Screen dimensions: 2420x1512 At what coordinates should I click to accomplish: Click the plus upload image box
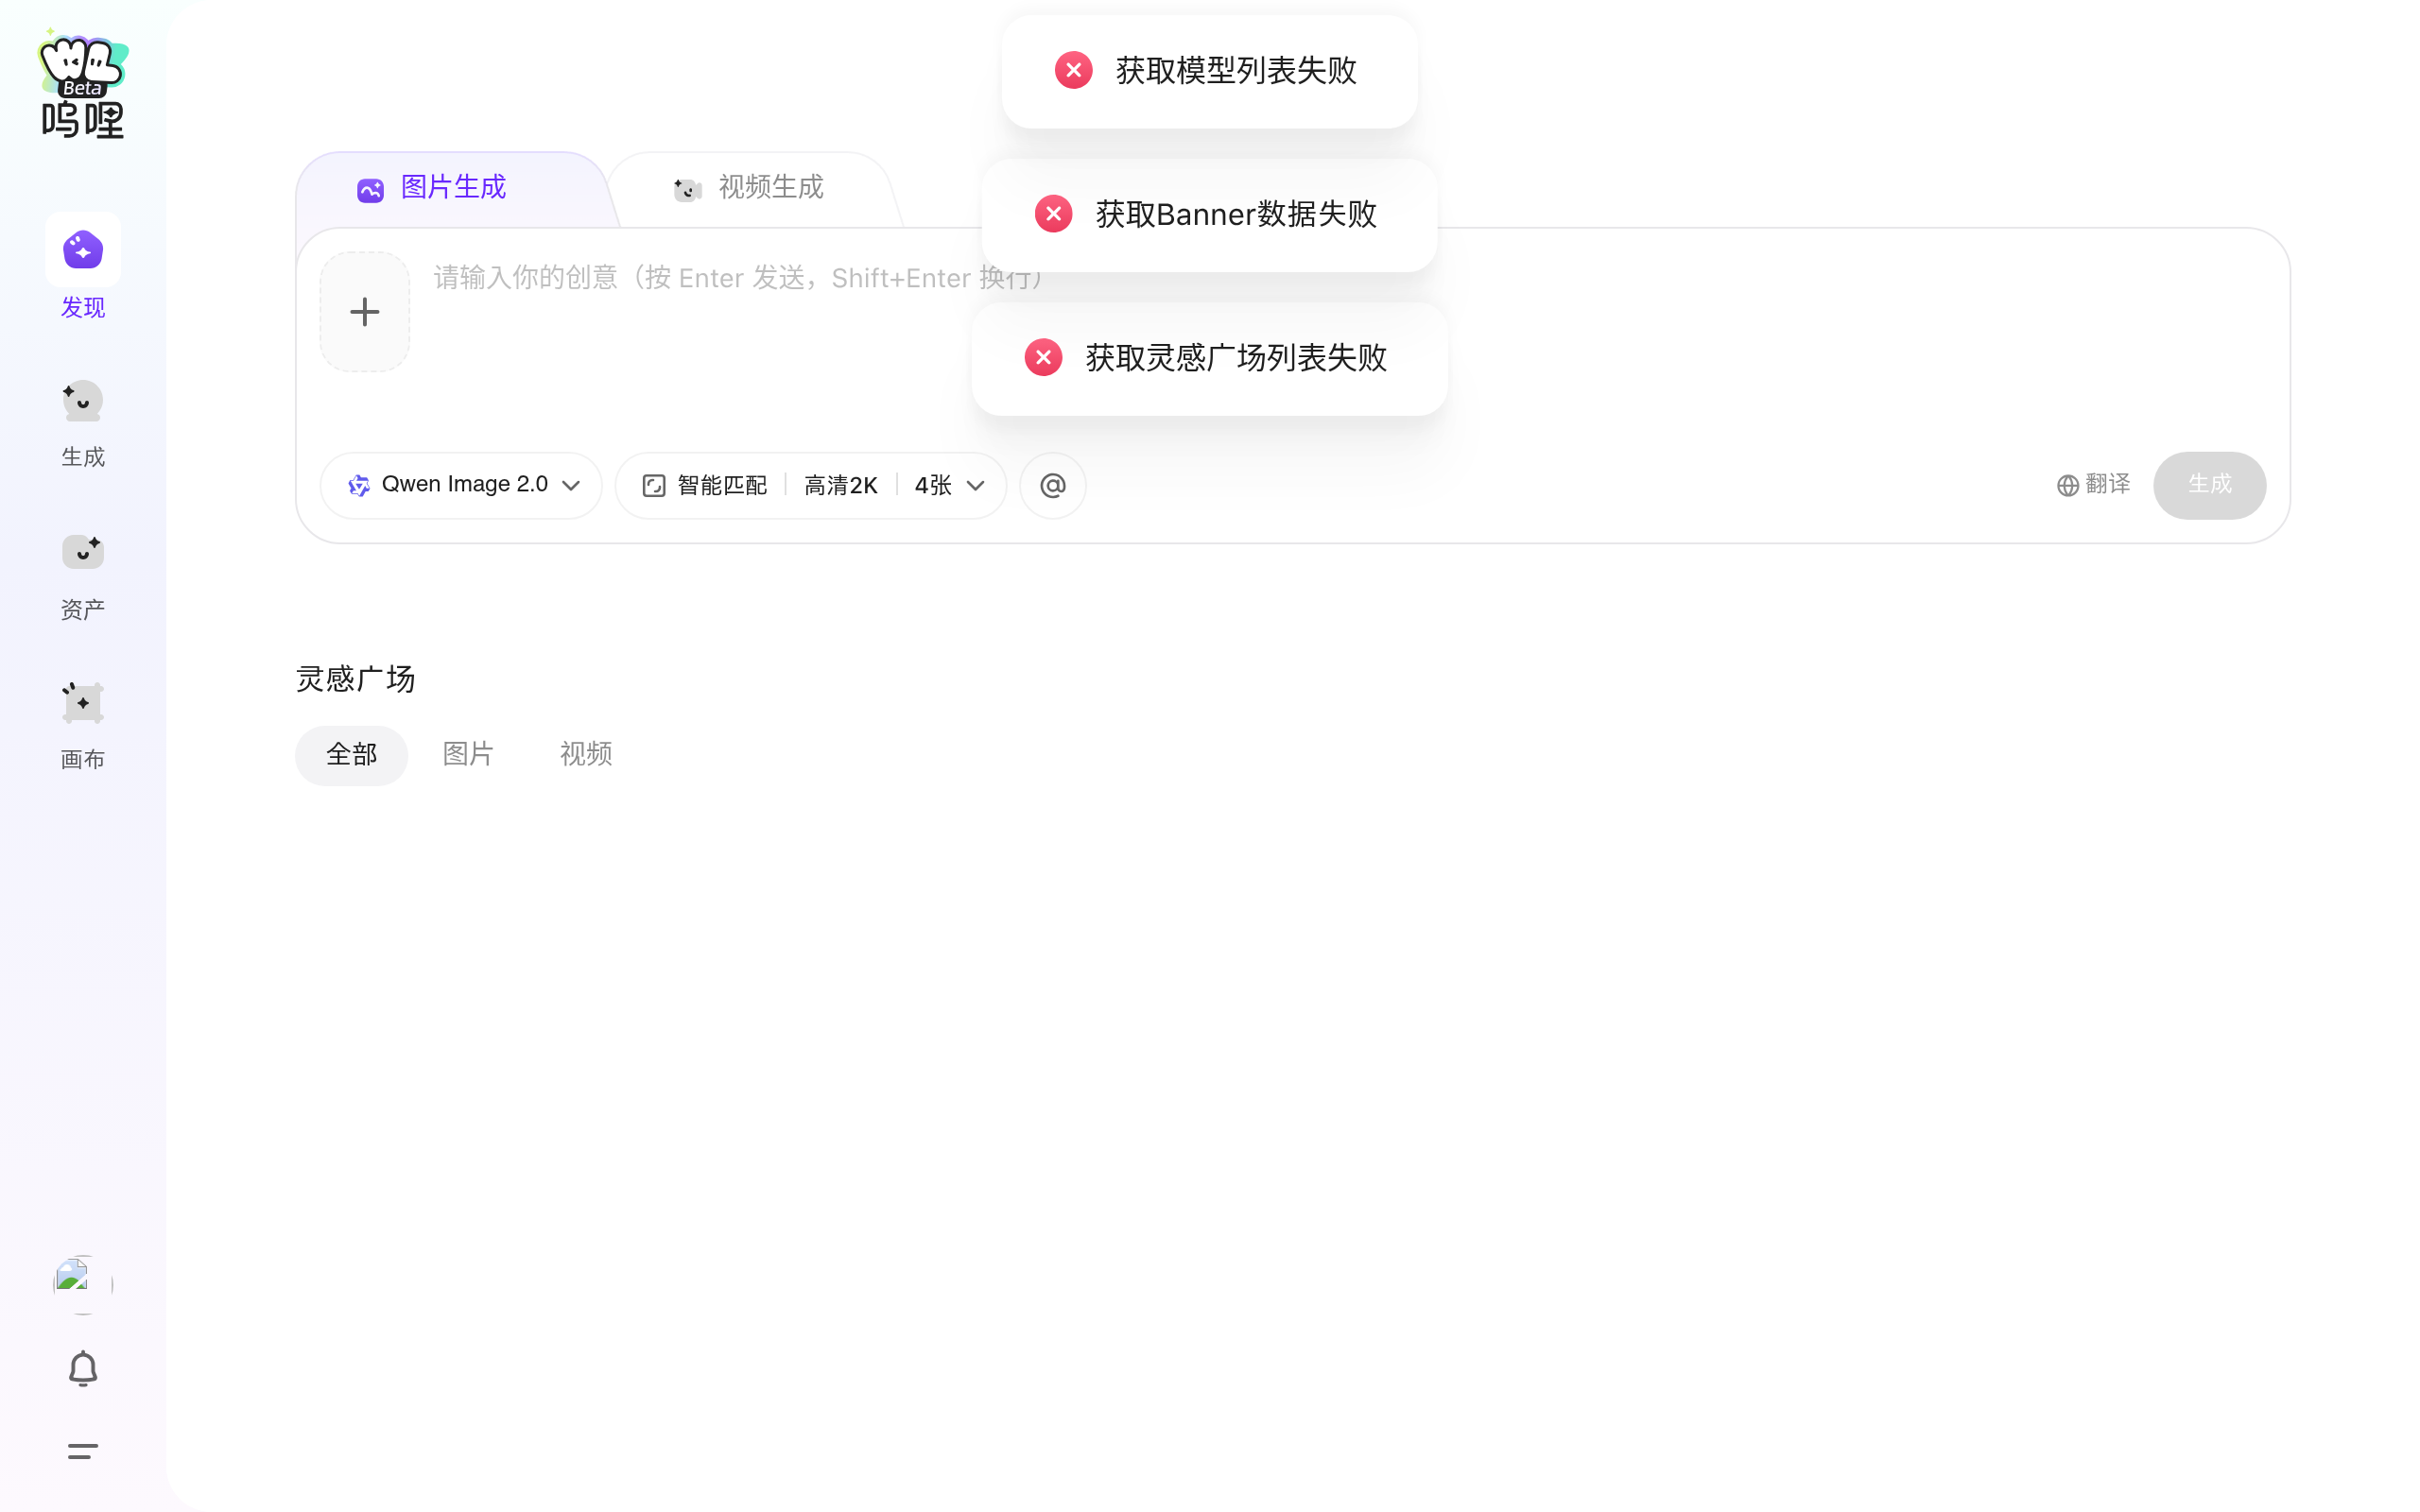(365, 312)
